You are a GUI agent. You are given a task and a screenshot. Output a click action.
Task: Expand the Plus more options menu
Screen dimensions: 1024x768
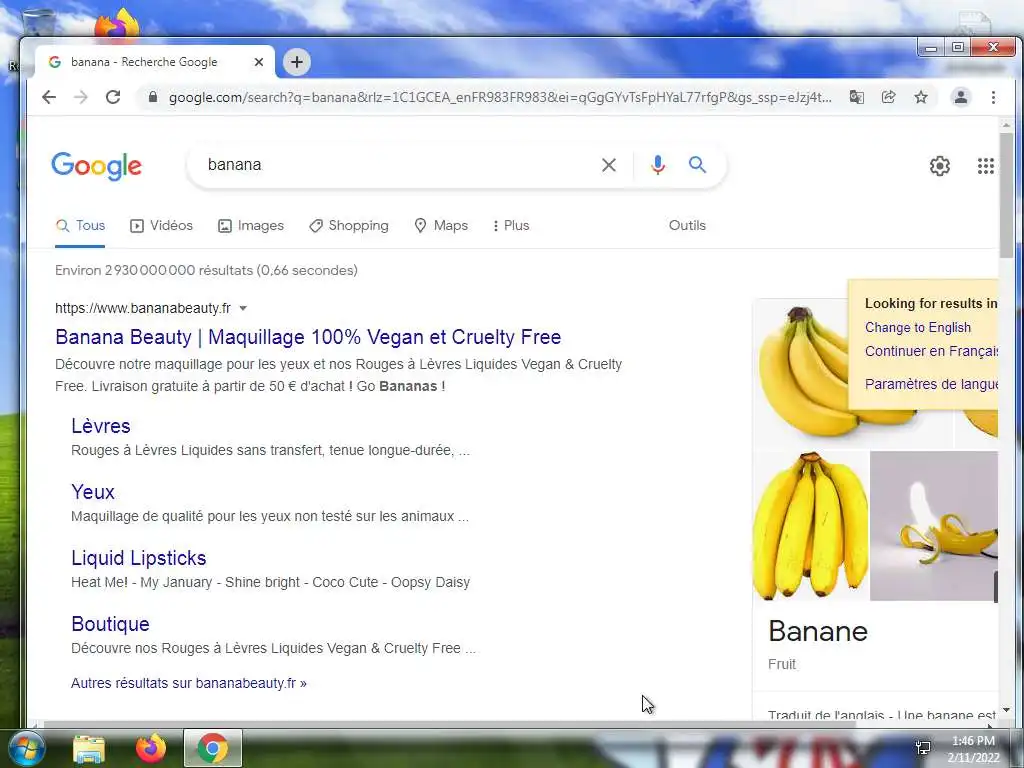click(x=511, y=226)
